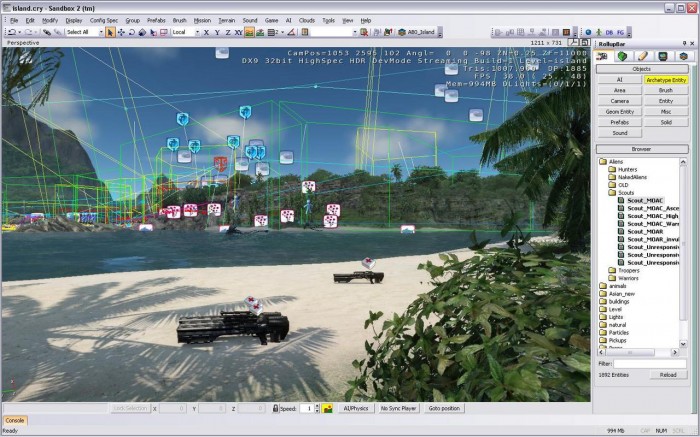Open the Prefabs menu

156,21
